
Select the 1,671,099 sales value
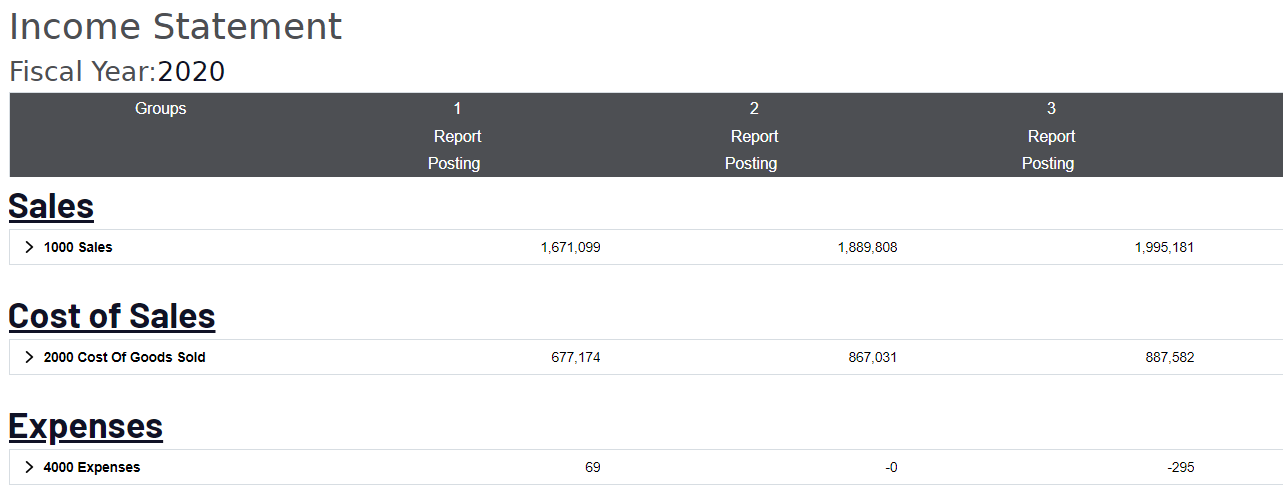point(570,247)
